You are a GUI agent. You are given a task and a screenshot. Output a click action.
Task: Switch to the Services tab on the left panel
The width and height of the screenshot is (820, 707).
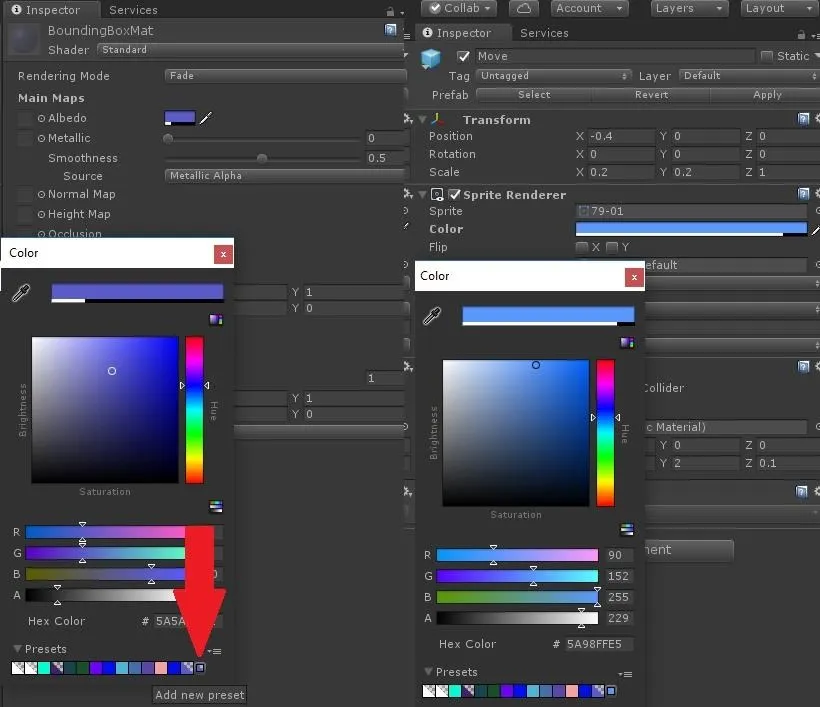pos(133,10)
